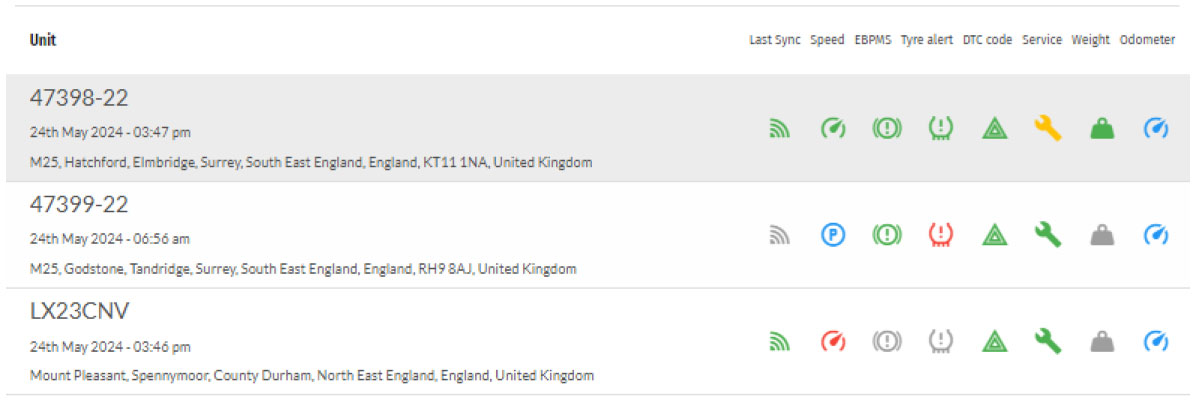Open unit LX23CNV details
Screen dimensions: 1200x417
click(x=79, y=312)
